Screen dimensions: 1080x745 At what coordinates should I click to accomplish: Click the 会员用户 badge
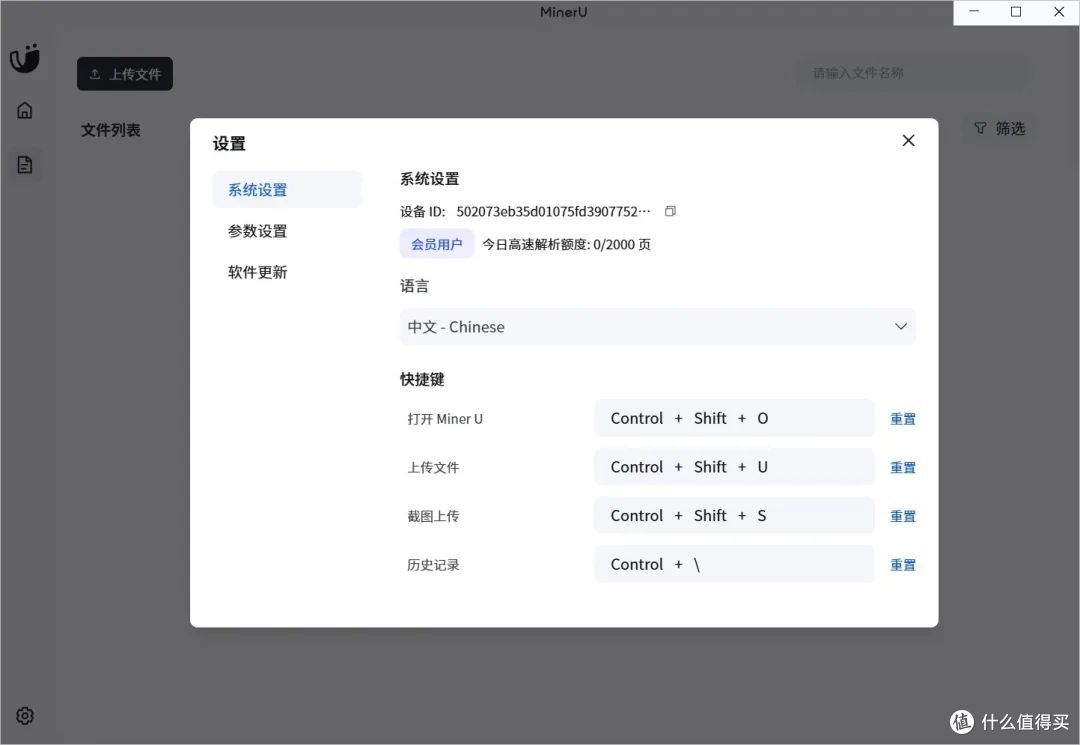point(437,244)
